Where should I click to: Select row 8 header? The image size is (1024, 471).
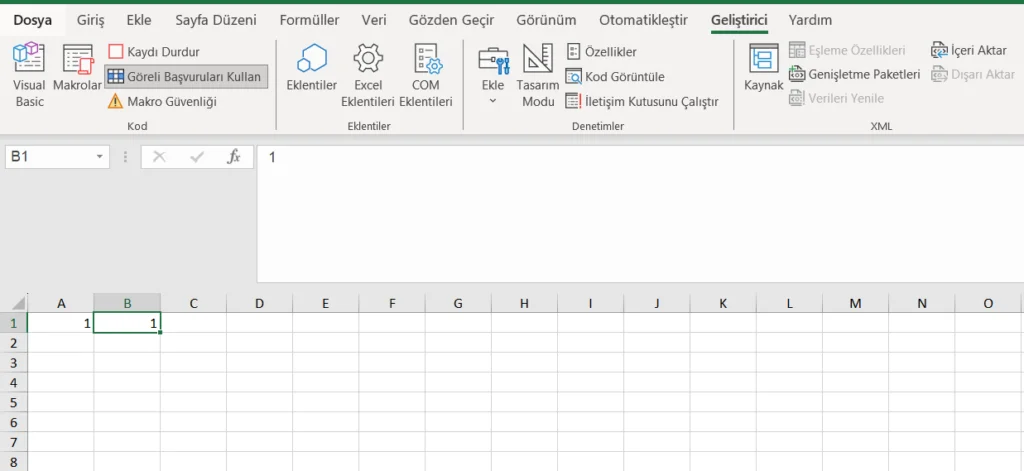click(x=14, y=461)
